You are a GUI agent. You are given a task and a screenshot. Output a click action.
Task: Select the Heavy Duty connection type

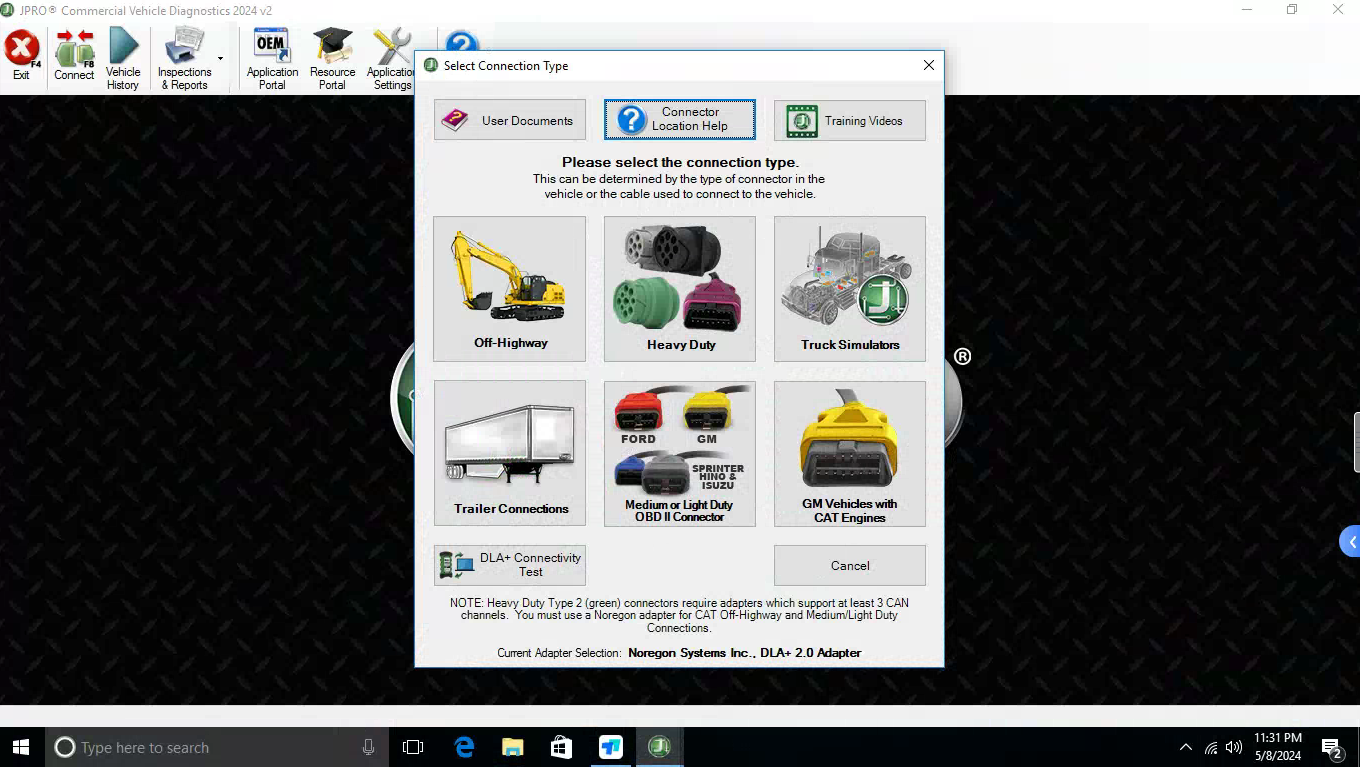[680, 289]
